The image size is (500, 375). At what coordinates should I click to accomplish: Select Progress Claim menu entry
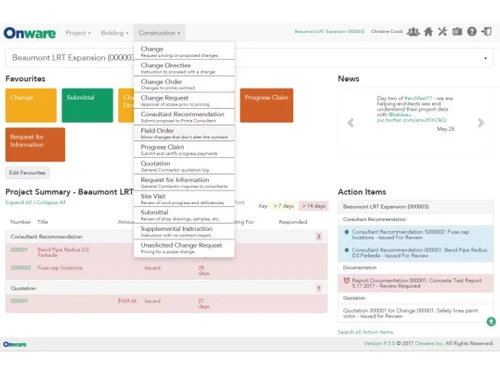click(x=184, y=150)
